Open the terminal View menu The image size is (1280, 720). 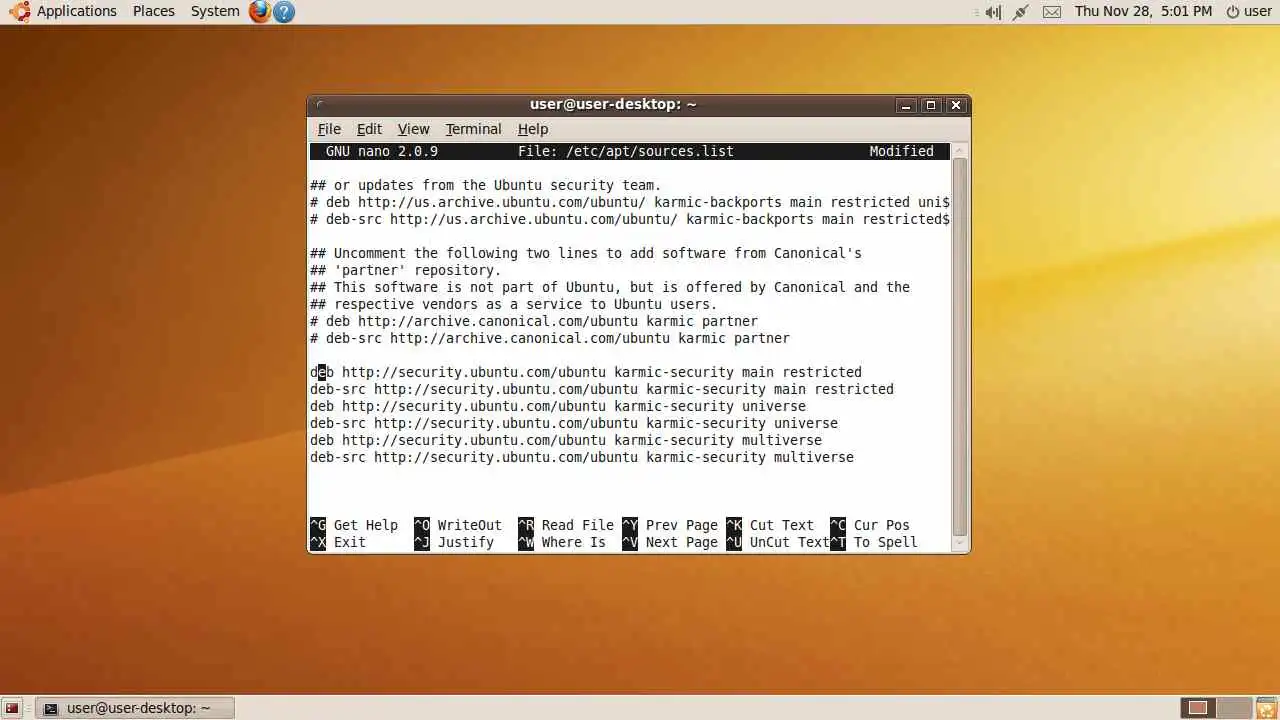[x=413, y=129]
